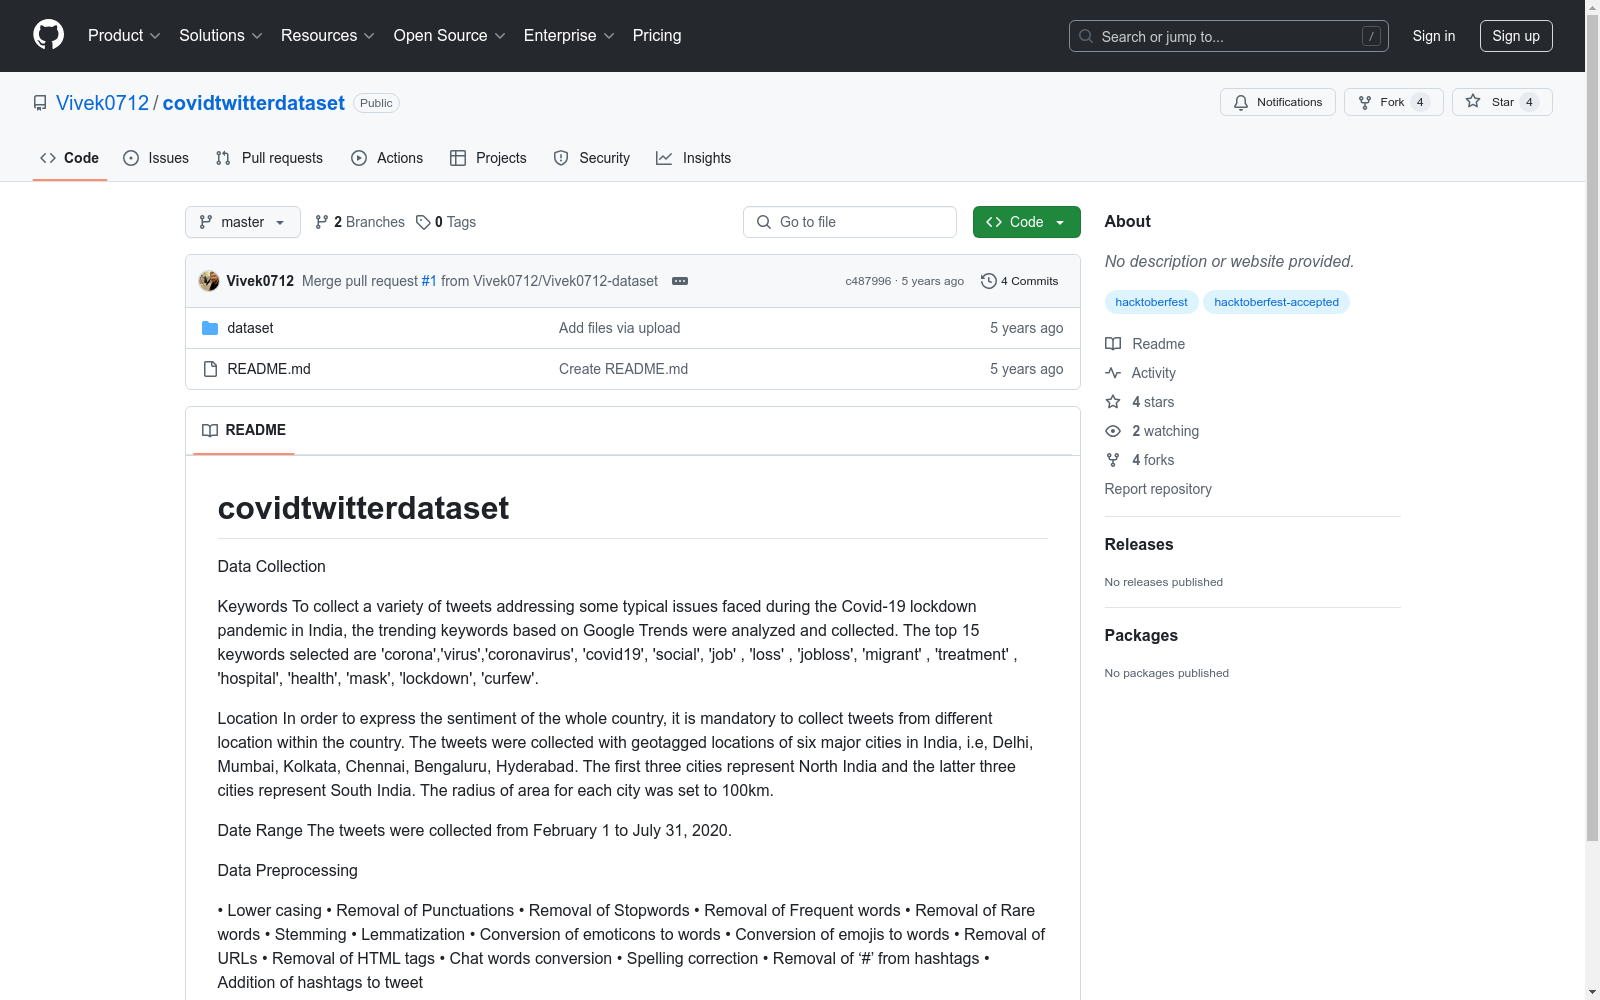This screenshot has height=1000, width=1600.
Task: Click the README.md file icon
Action: point(210,369)
